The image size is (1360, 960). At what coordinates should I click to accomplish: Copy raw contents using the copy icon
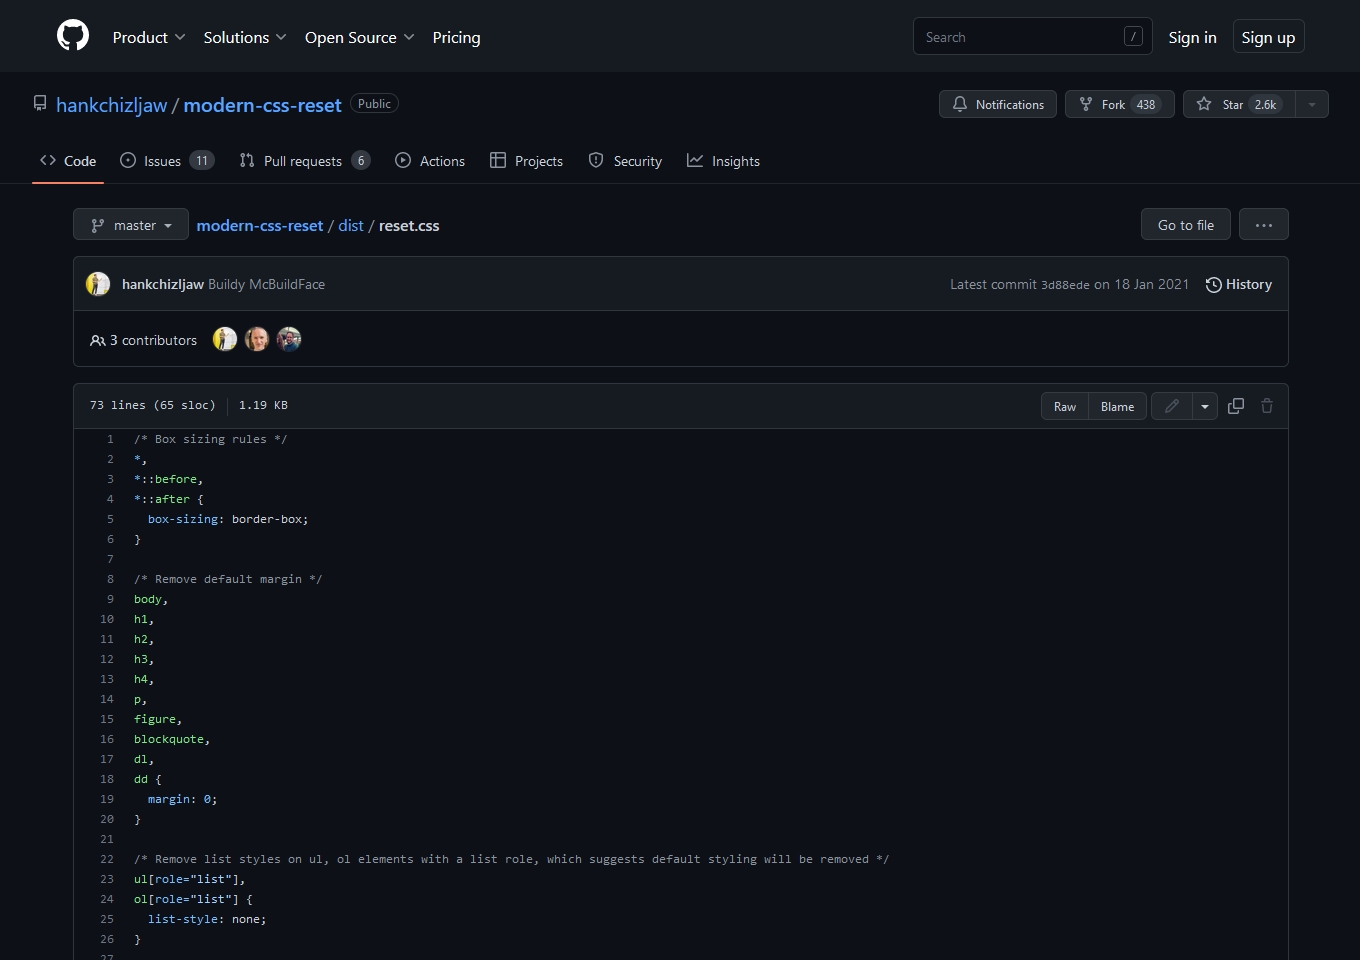tap(1236, 406)
